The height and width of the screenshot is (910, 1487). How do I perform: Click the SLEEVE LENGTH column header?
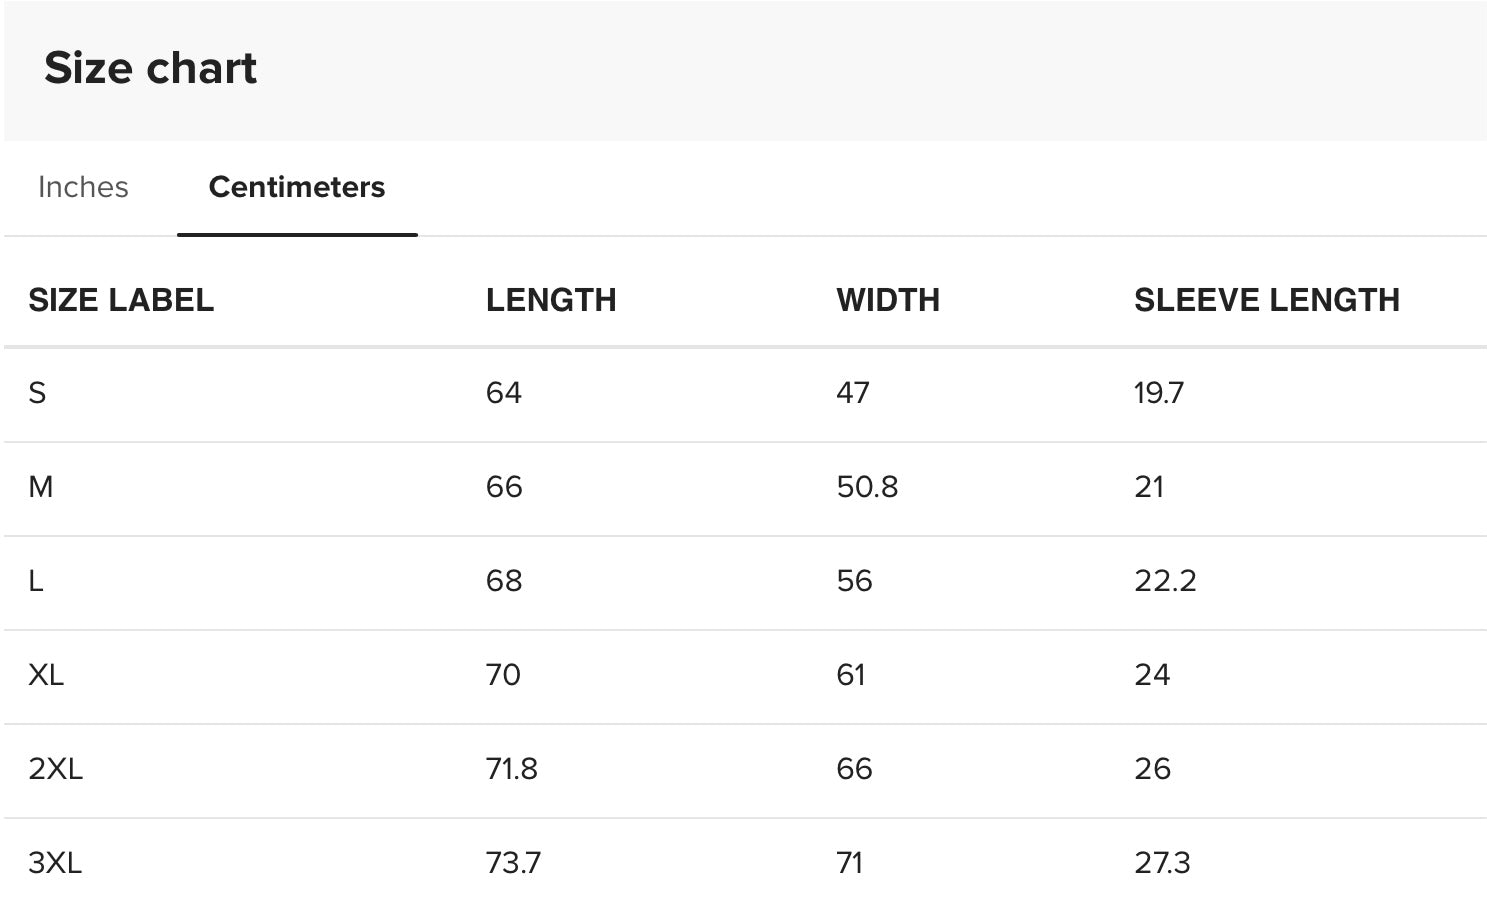[x=1267, y=300]
